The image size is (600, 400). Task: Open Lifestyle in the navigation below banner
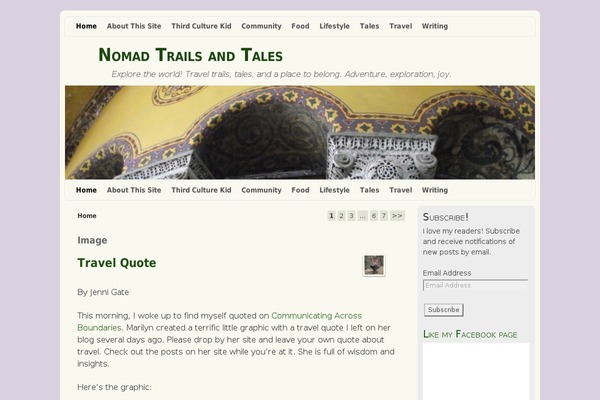334,190
